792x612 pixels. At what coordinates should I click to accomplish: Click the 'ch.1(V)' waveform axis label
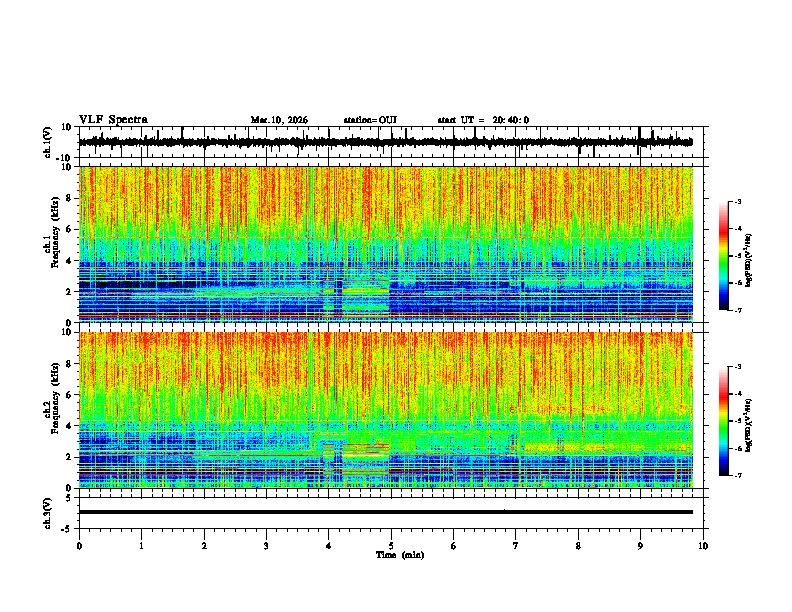pos(48,142)
